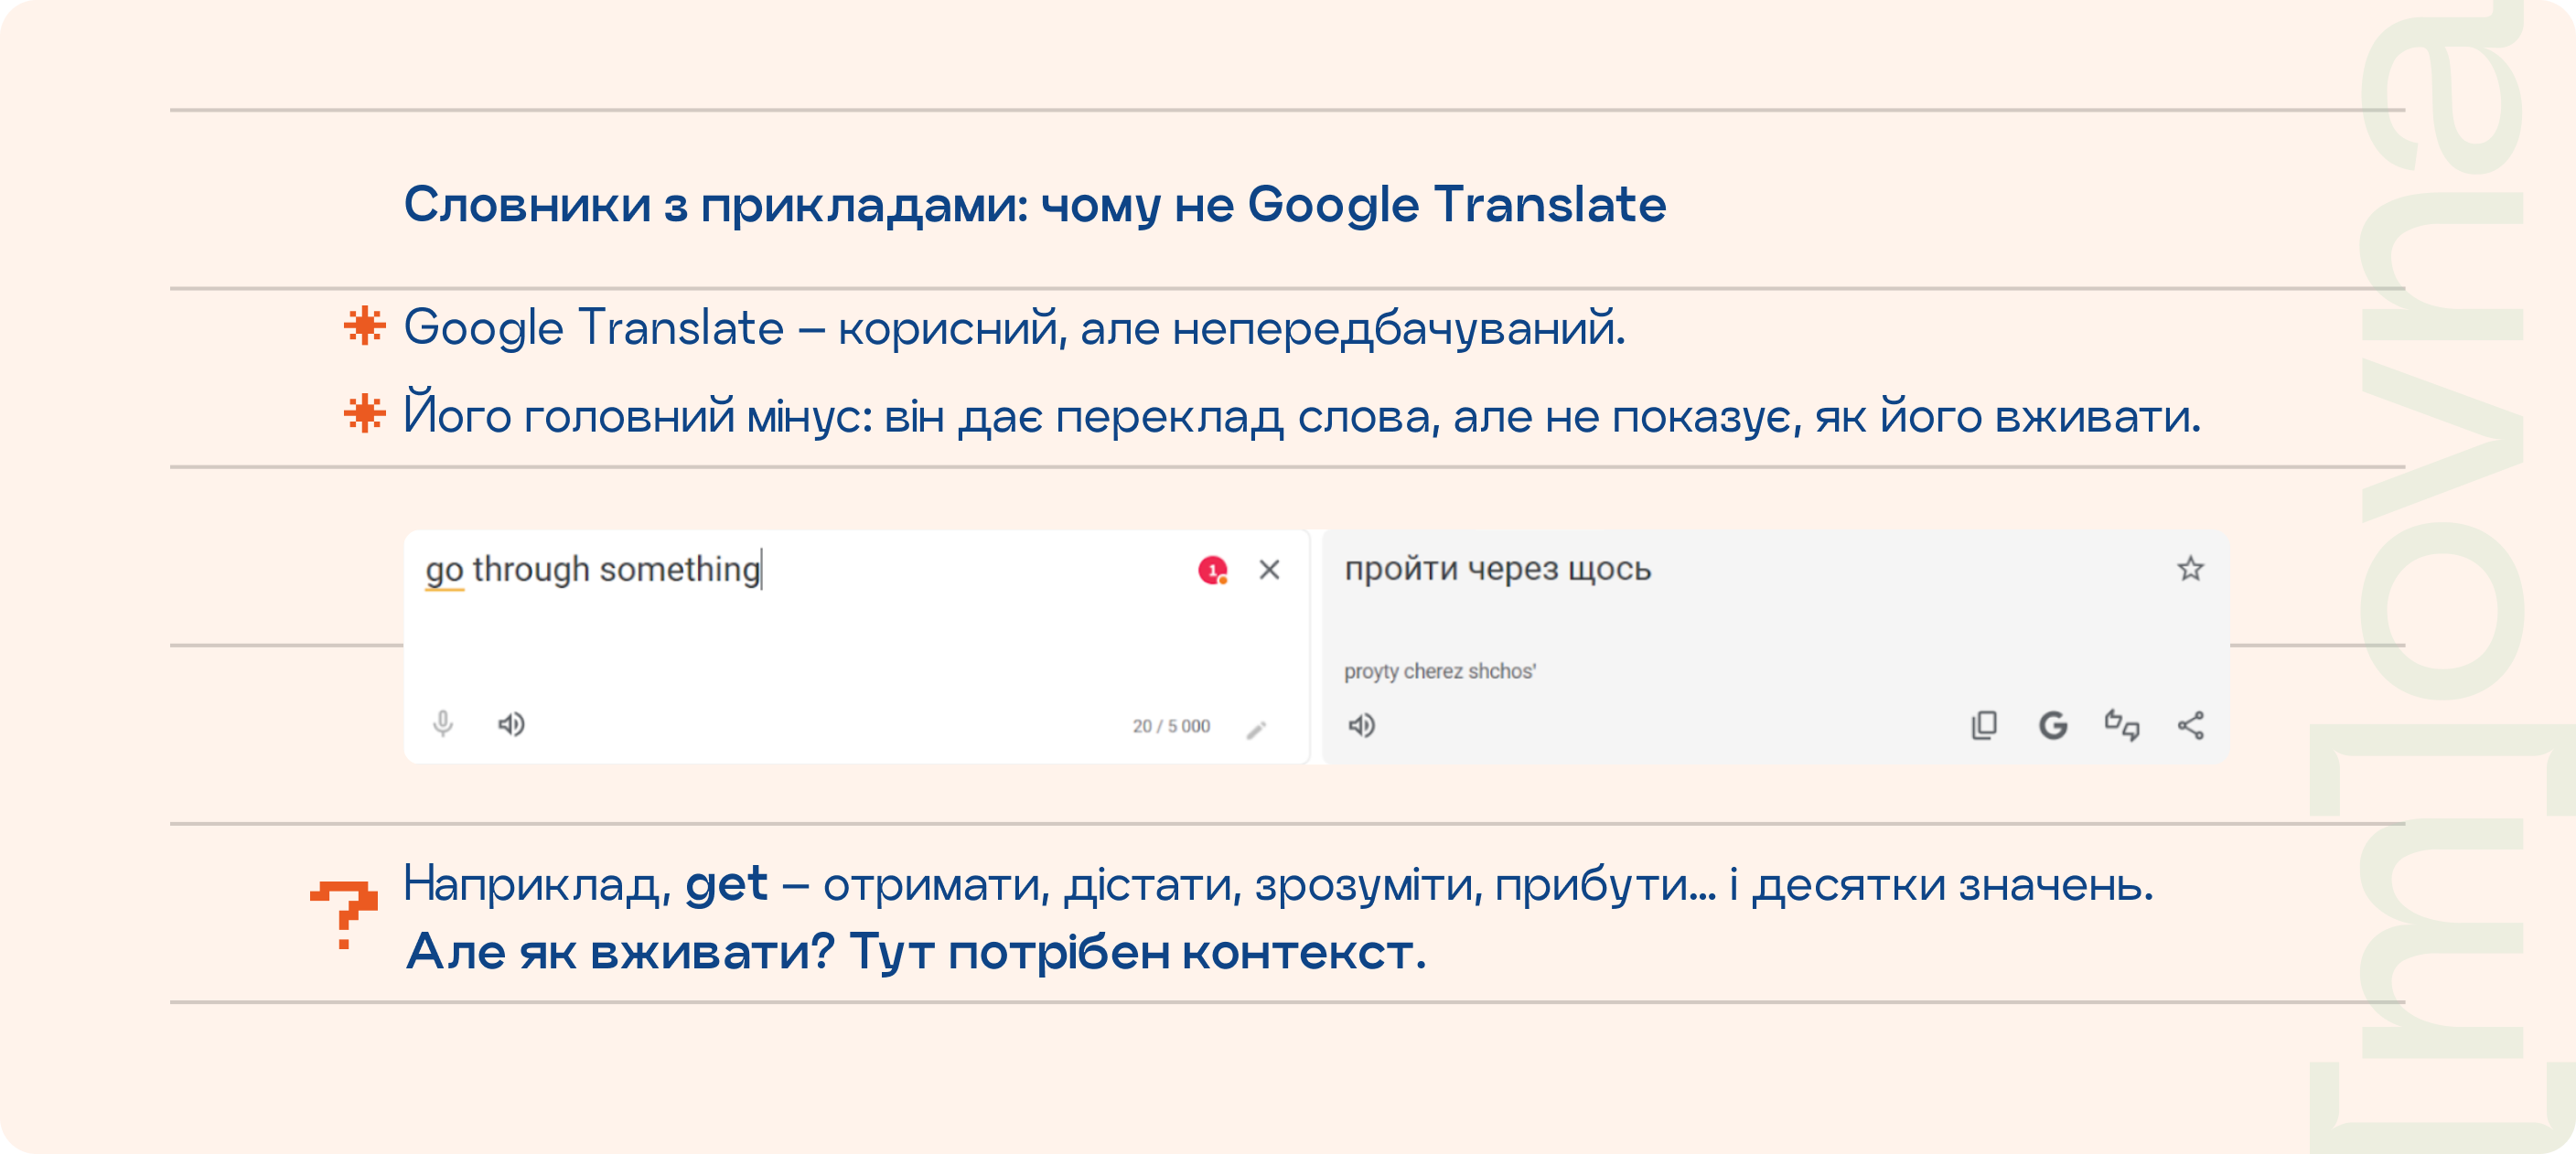Click the microphone voice input icon

(443, 724)
